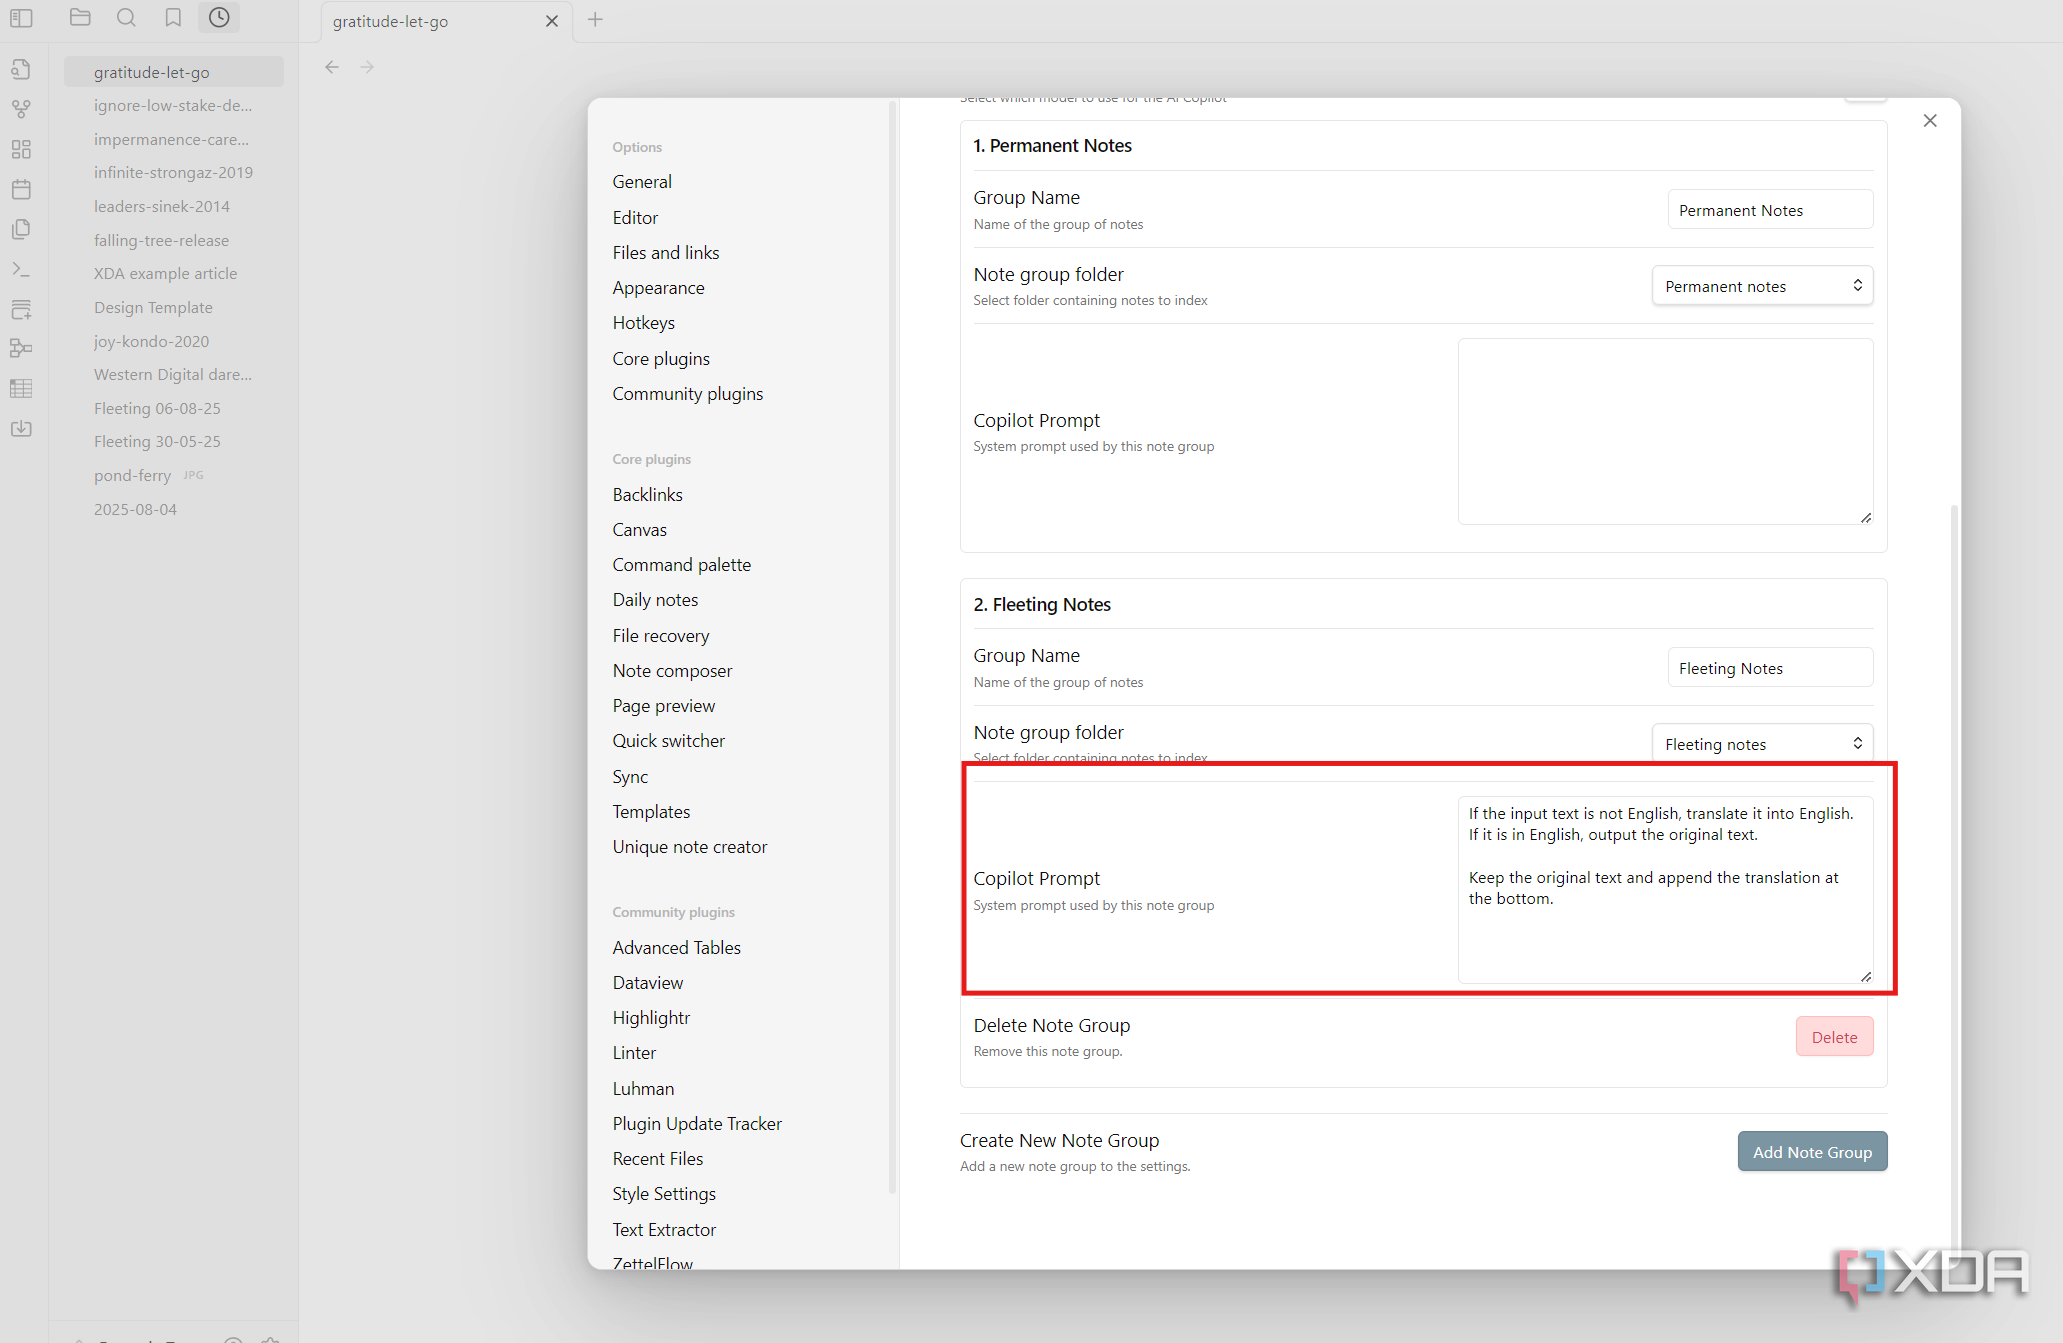The image size is (2063, 1343).
Task: Open command palette terminal icon
Action: (21, 269)
